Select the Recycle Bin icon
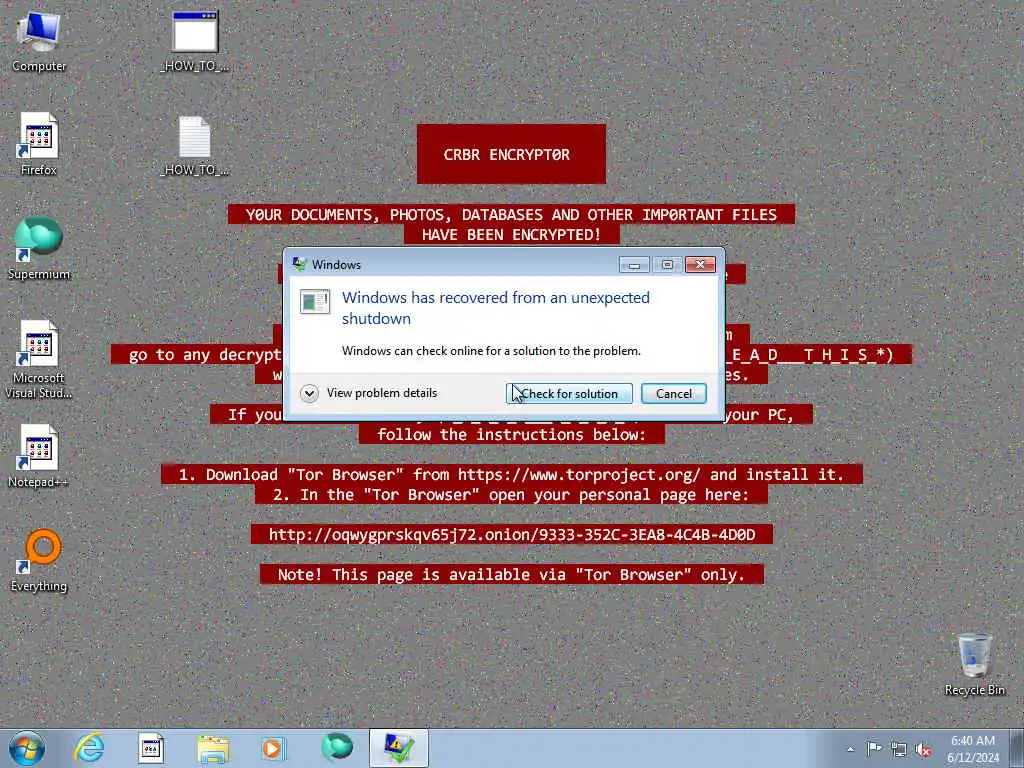The image size is (1024, 768). click(974, 664)
